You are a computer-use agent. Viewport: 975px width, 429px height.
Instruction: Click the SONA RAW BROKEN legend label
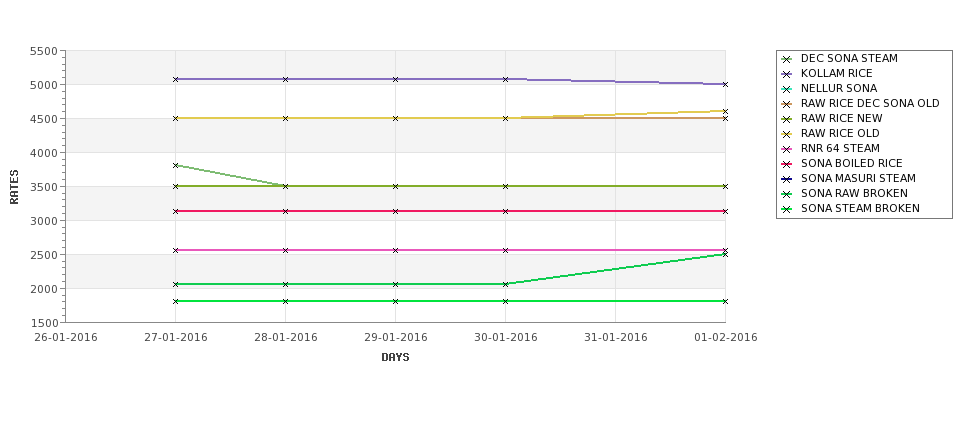click(x=854, y=194)
